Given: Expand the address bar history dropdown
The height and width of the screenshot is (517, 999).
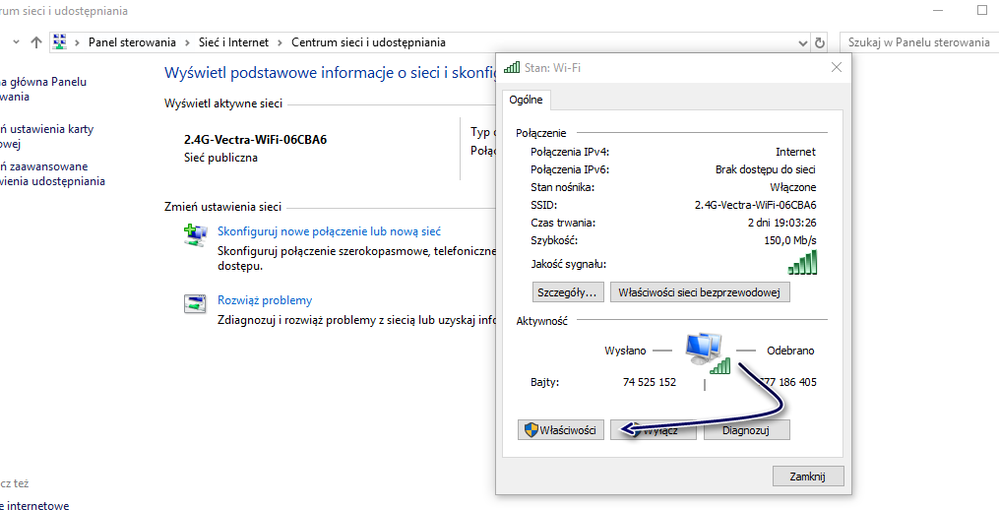Looking at the screenshot, I should tap(802, 43).
